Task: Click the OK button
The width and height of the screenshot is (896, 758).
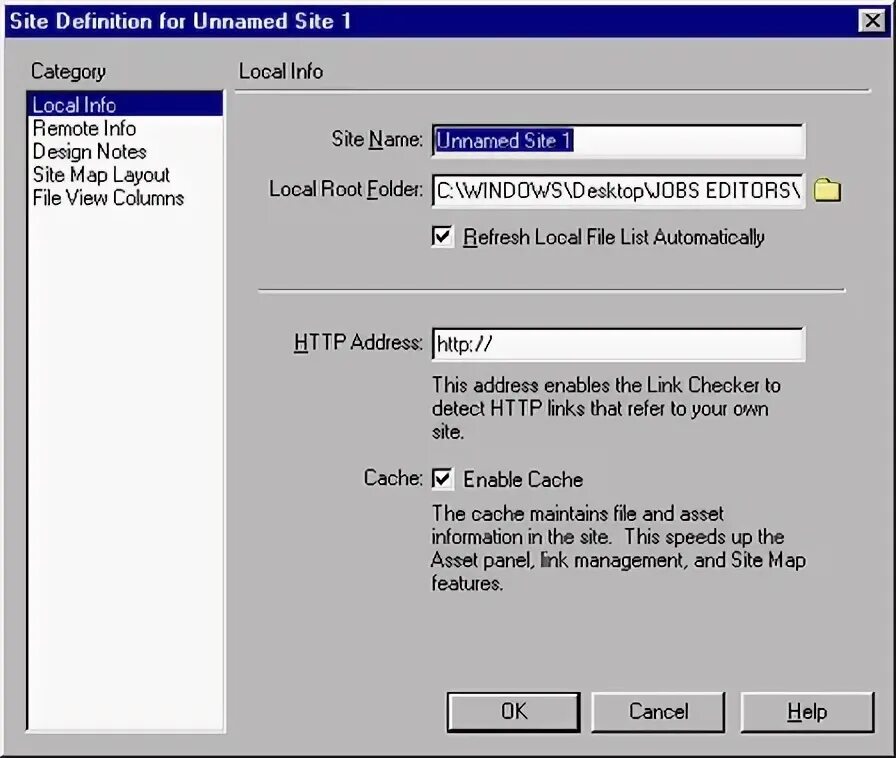Action: point(514,712)
